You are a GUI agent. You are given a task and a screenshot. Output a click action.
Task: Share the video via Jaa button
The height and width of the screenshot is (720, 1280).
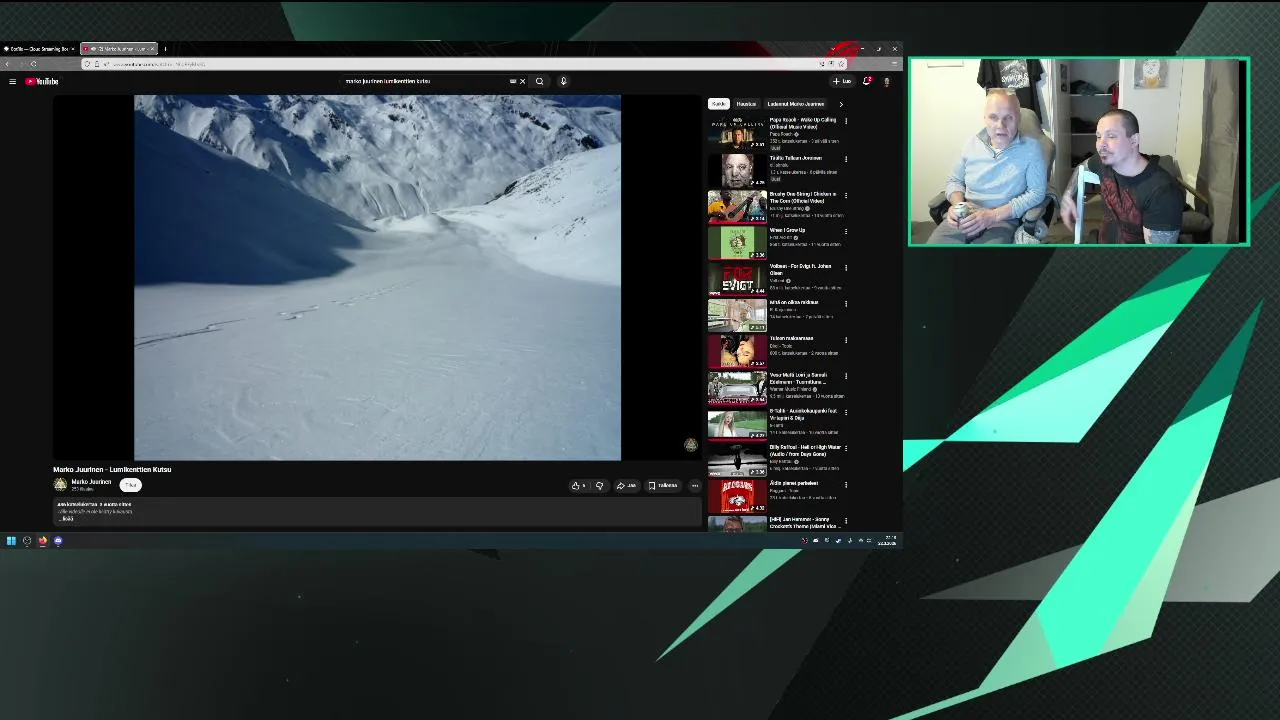click(626, 486)
